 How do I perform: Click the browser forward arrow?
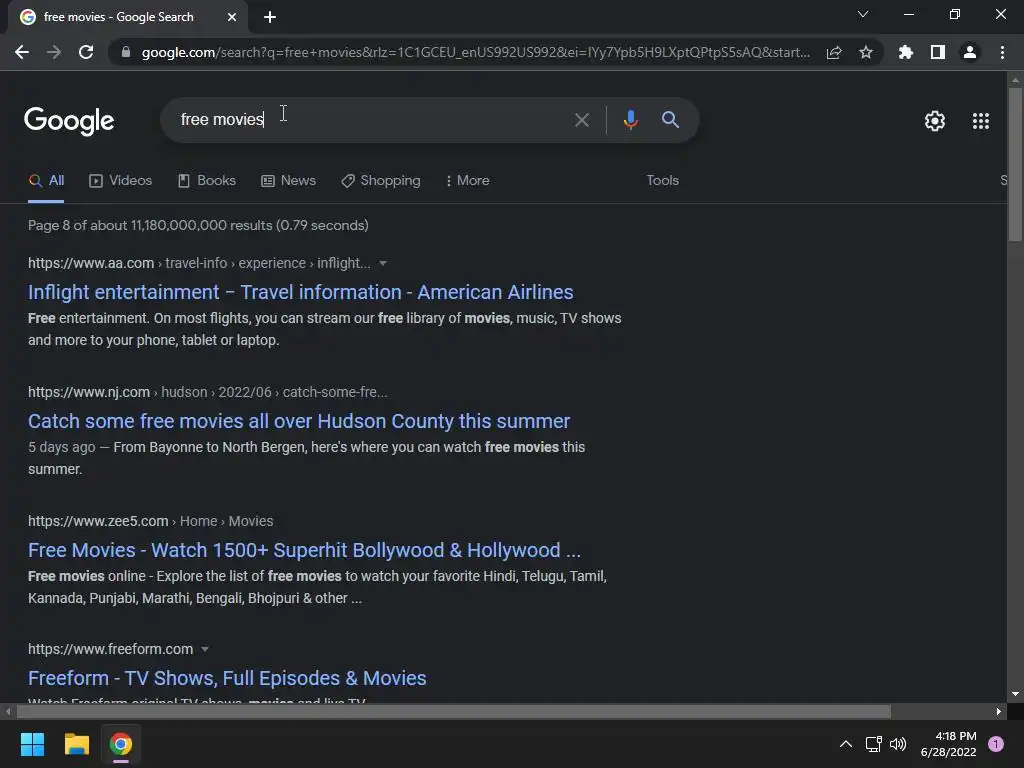click(x=54, y=52)
